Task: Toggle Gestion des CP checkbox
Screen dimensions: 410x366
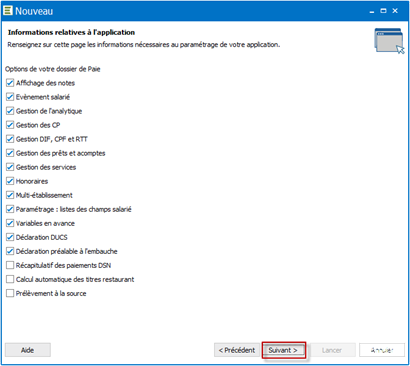Action: (x=10, y=125)
